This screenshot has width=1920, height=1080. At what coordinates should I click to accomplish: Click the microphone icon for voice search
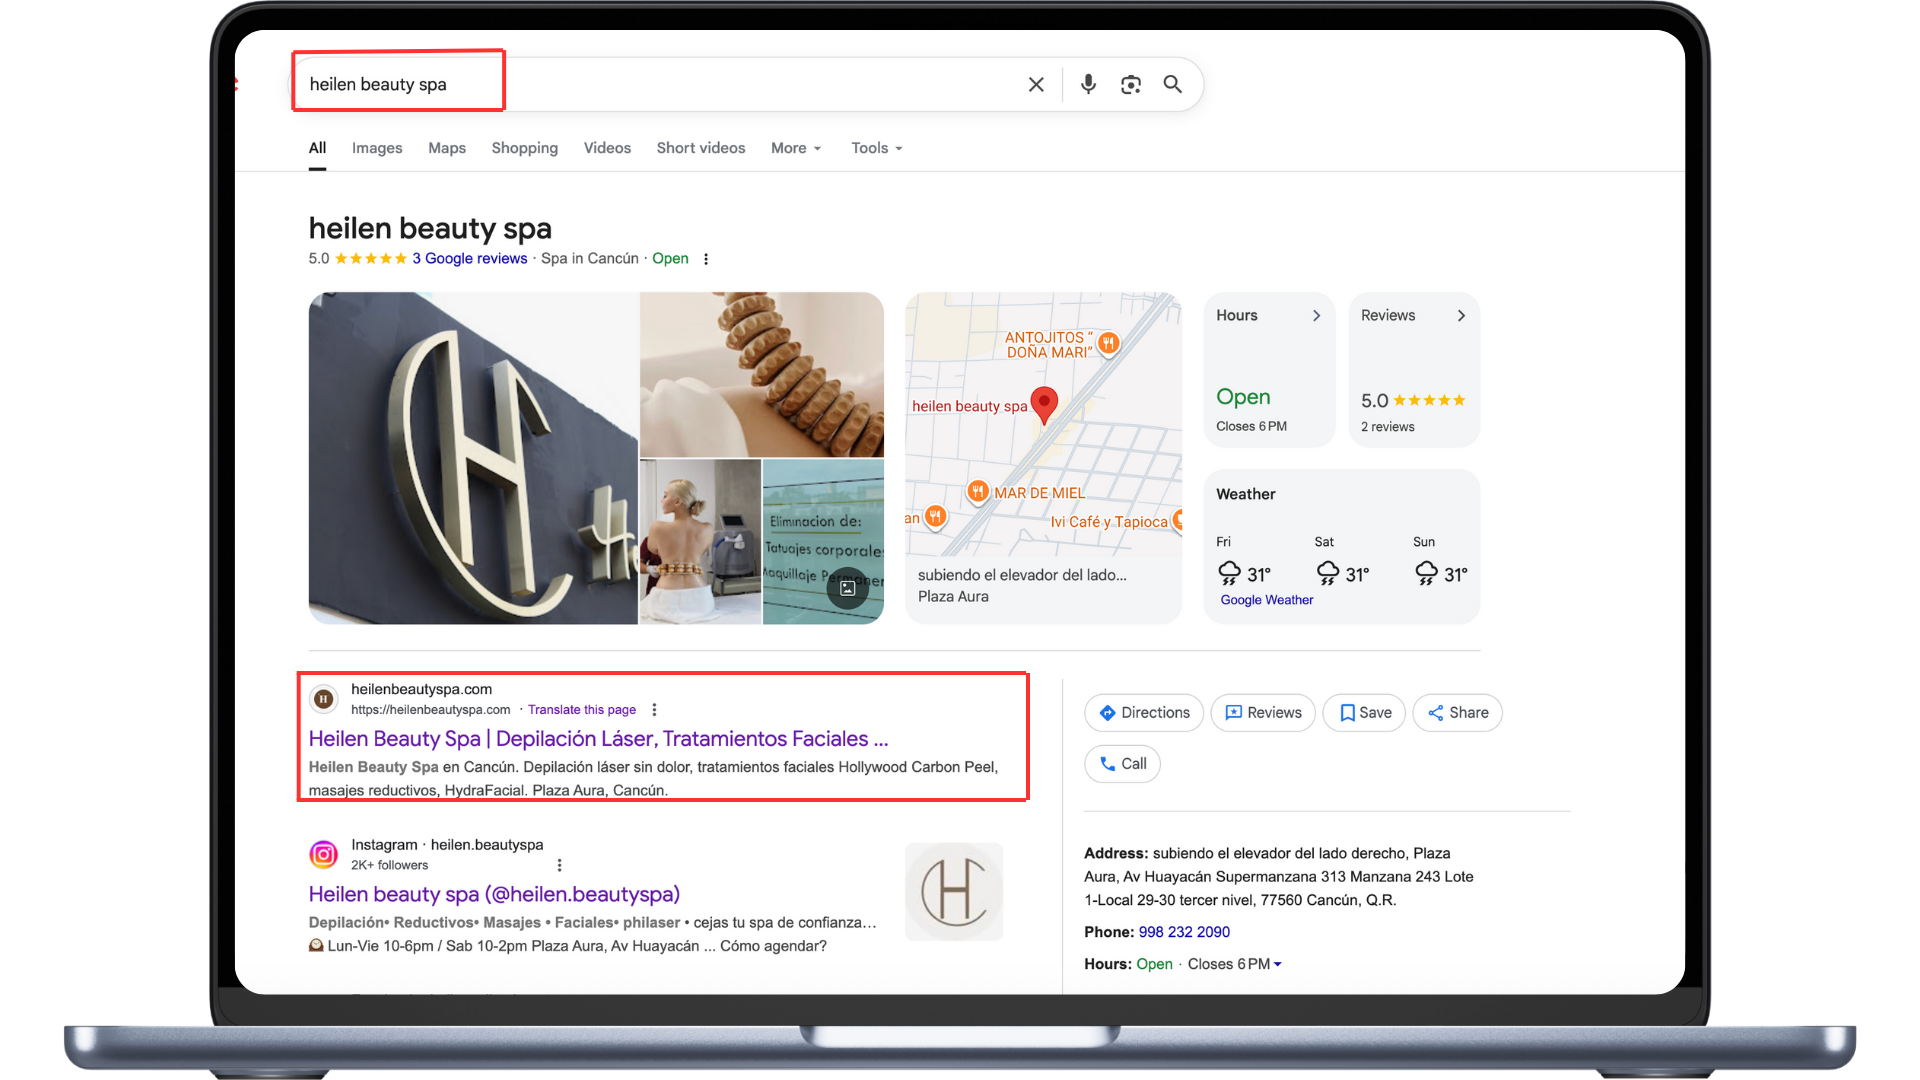pos(1088,84)
